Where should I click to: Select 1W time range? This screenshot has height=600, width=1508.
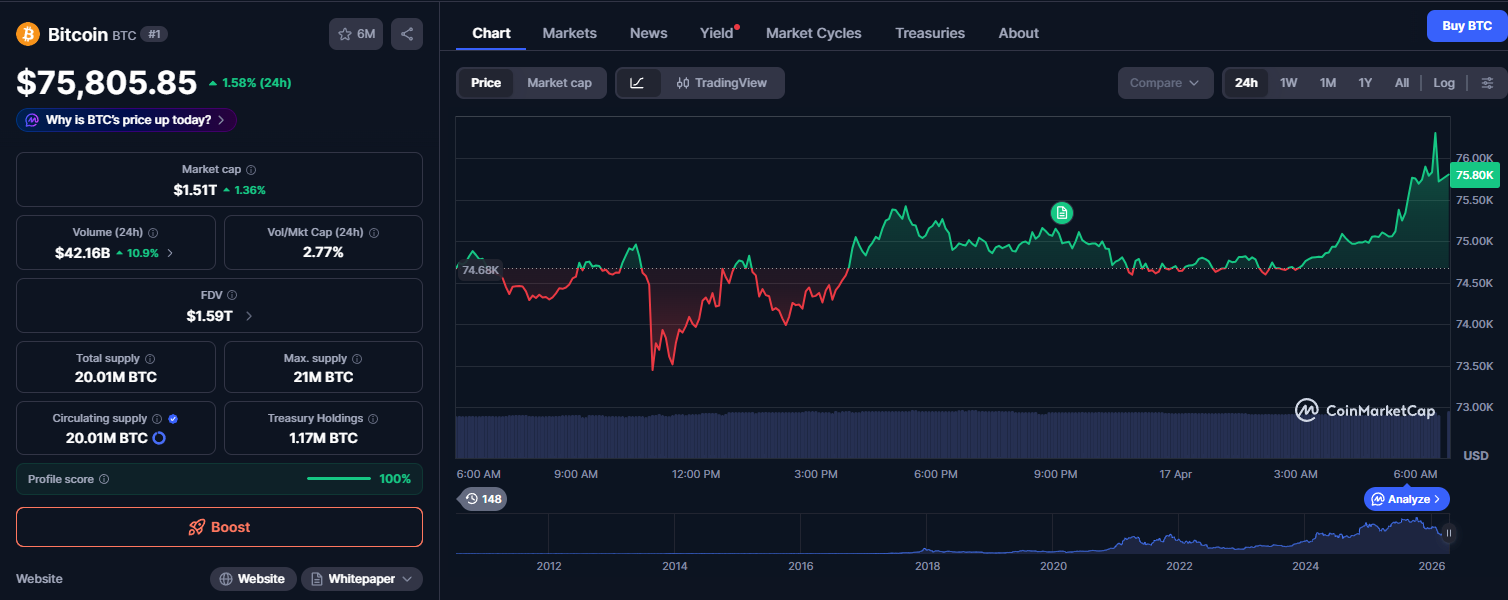[1289, 83]
